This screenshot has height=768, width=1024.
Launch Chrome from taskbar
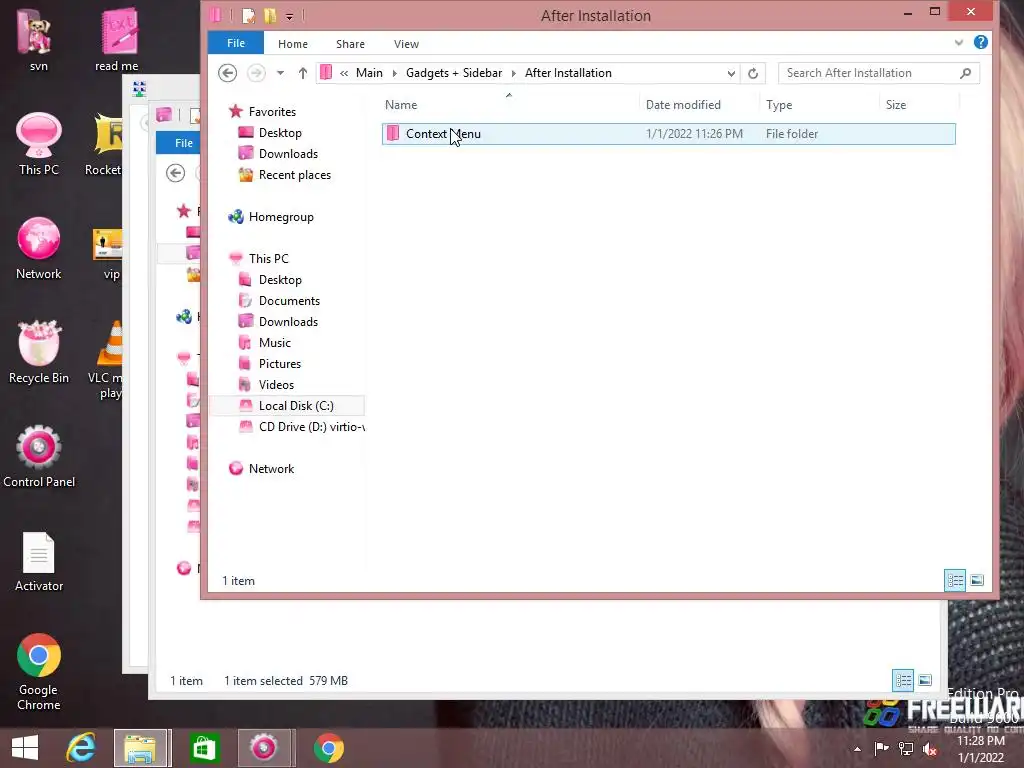pos(328,748)
